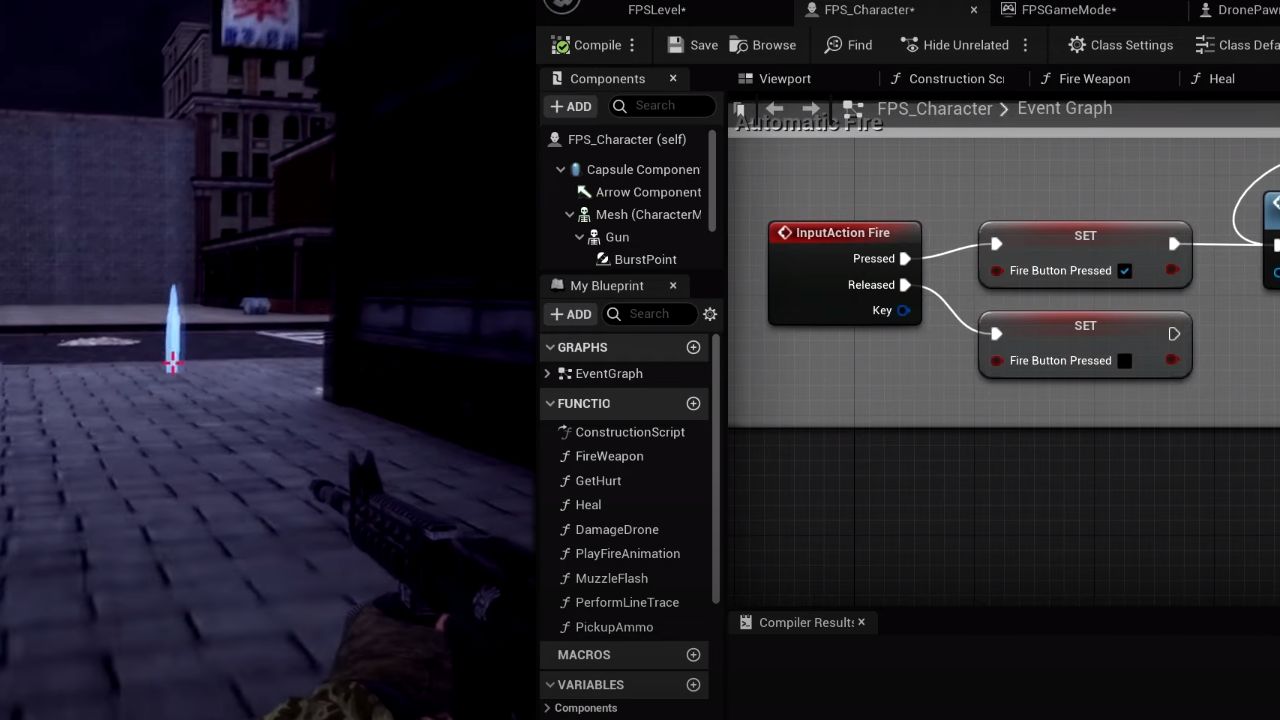Uncheck Fire Button Pressed in the upper SET node
This screenshot has width=1280, height=720.
tap(1125, 271)
